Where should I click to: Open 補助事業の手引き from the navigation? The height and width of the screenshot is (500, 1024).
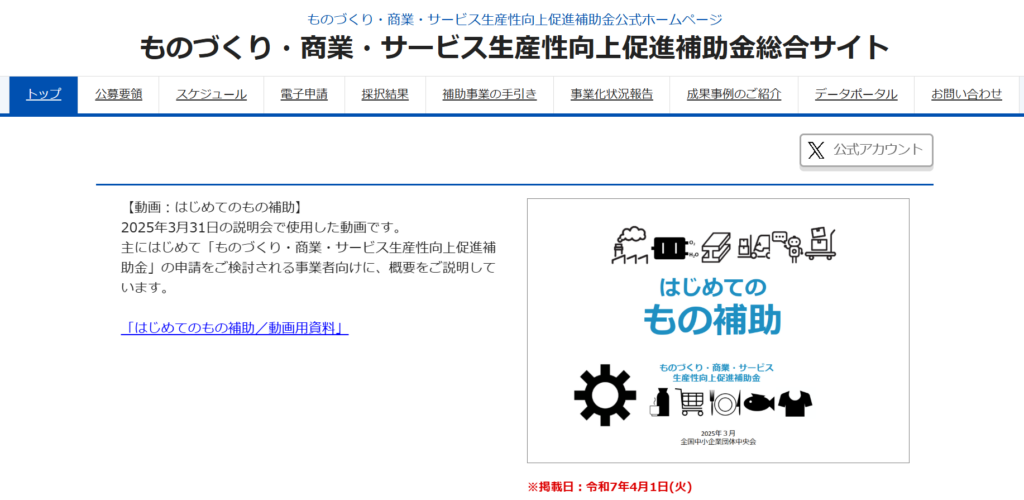[489, 95]
